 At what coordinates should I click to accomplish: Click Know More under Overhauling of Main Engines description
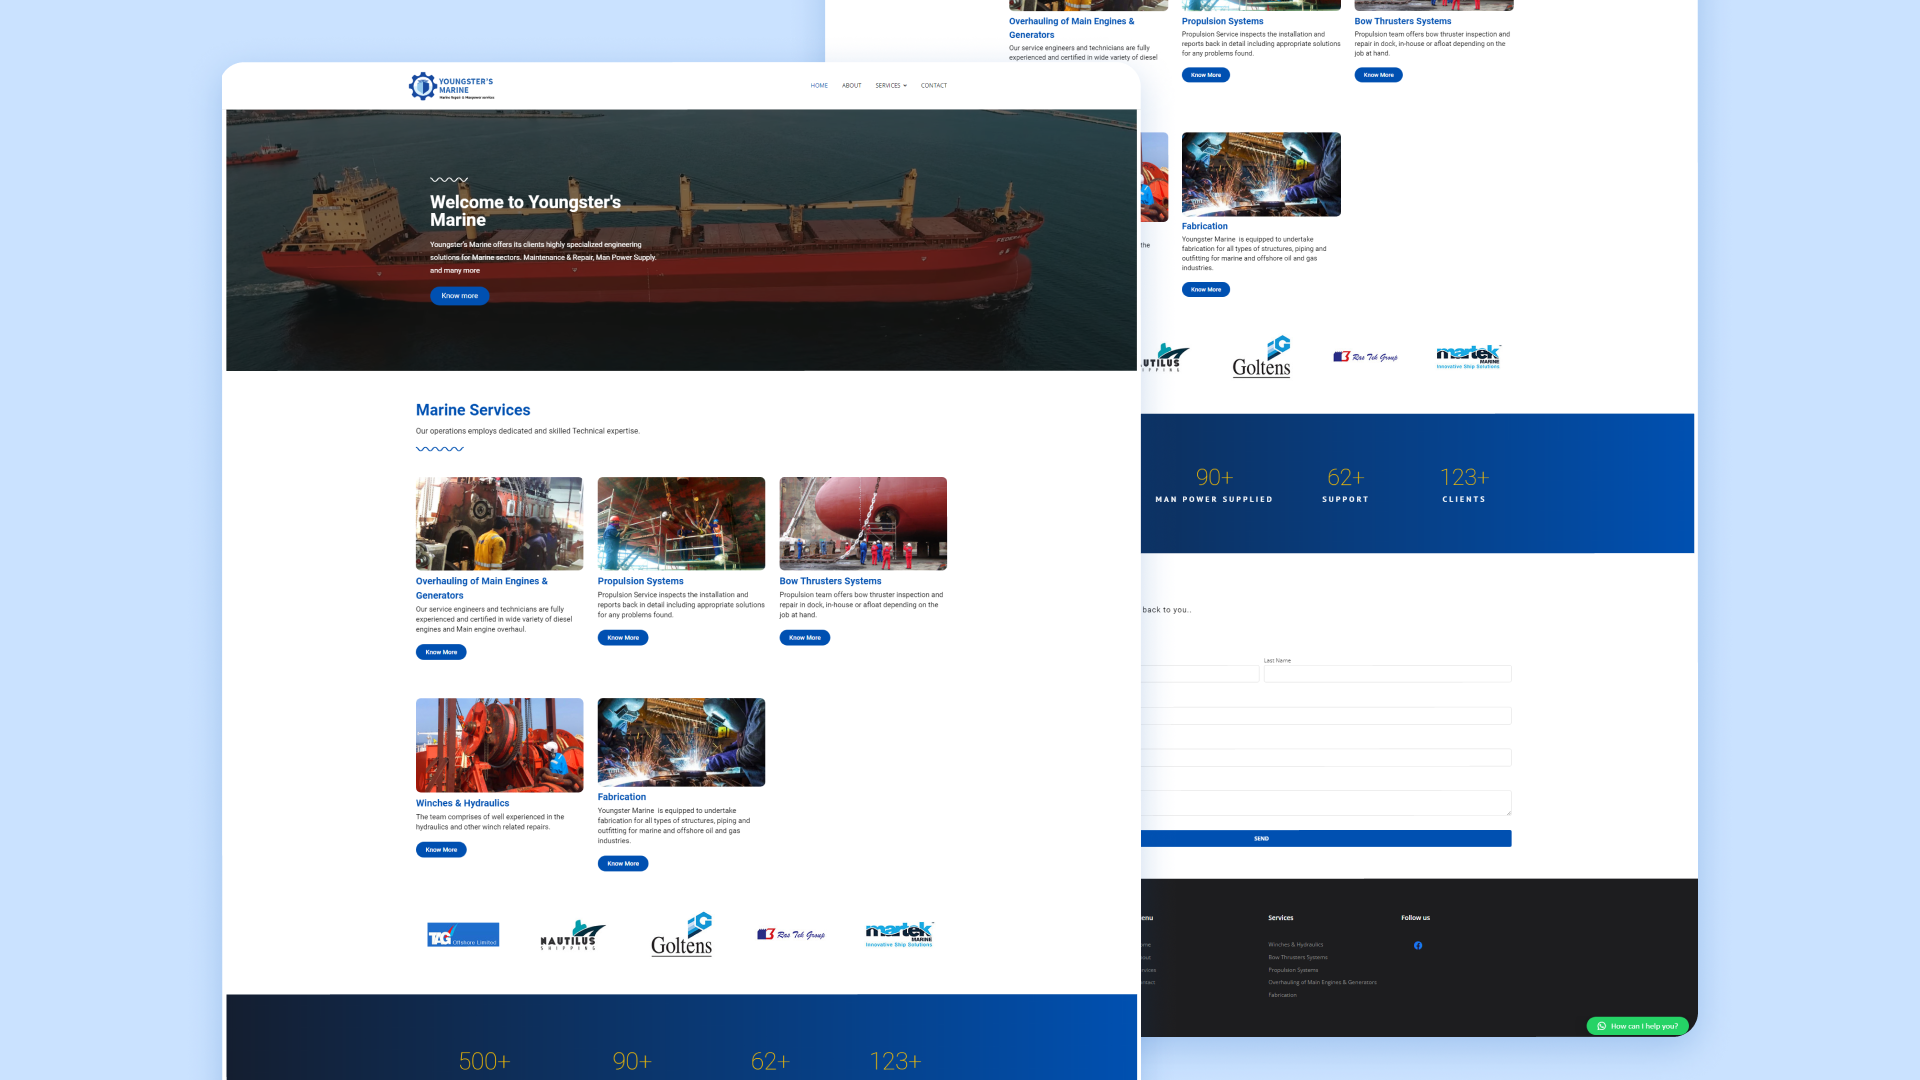click(x=441, y=652)
